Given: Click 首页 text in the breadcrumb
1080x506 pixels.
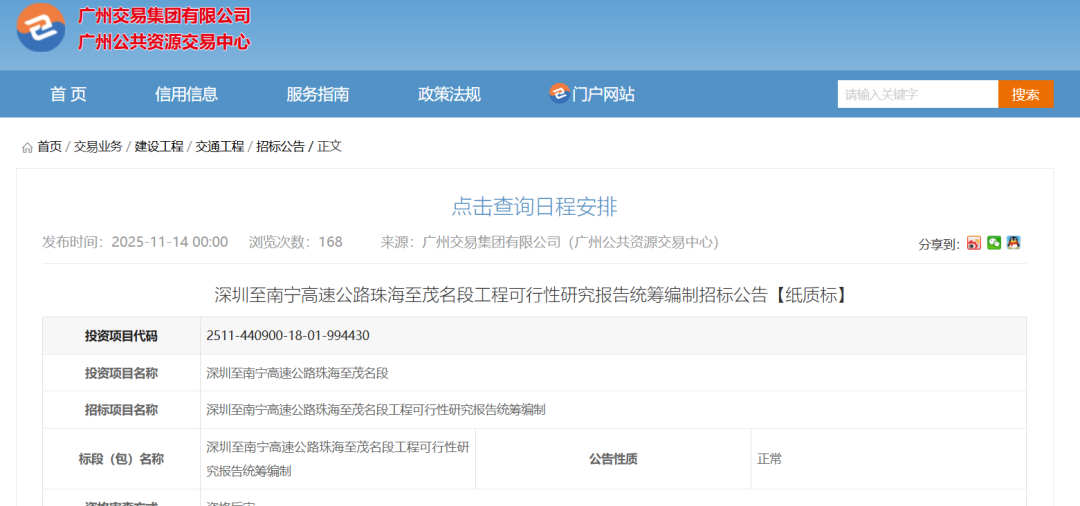Looking at the screenshot, I should 49,146.
